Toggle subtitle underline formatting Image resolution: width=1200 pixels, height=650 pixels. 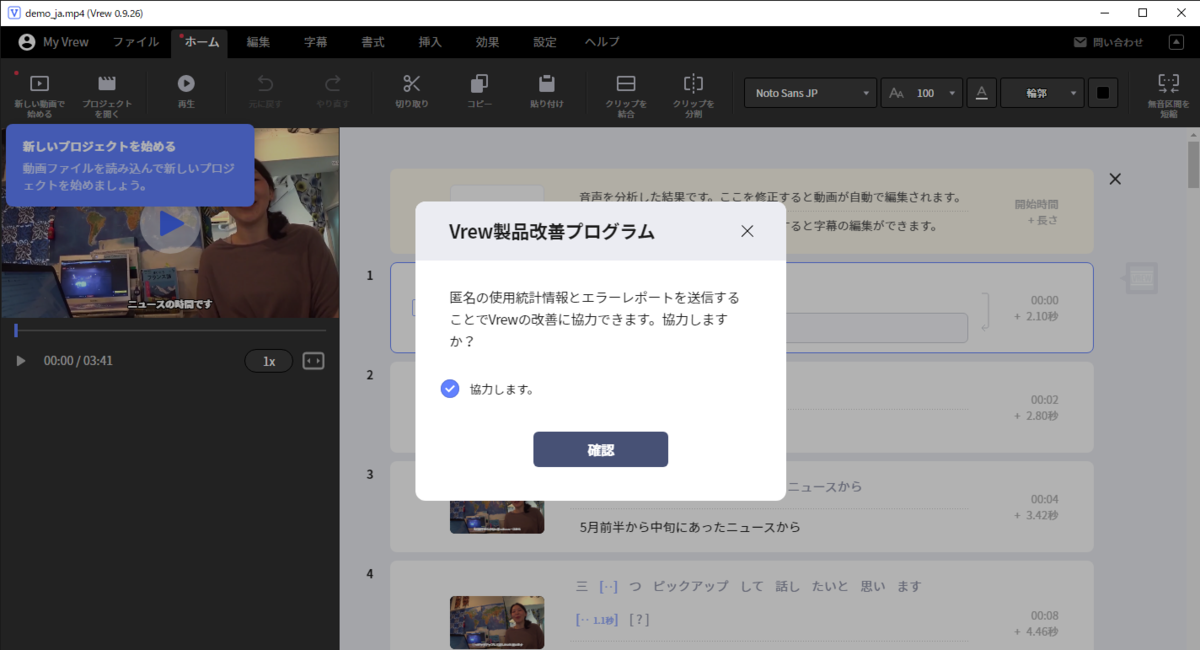981,92
